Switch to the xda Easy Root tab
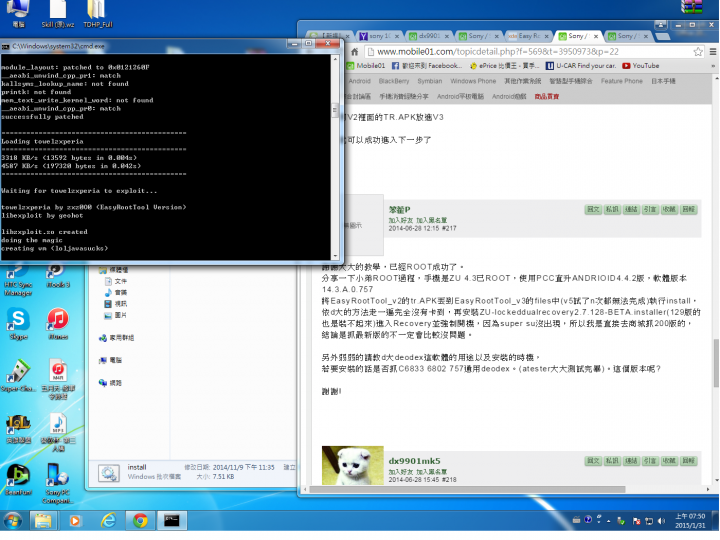 point(528,36)
